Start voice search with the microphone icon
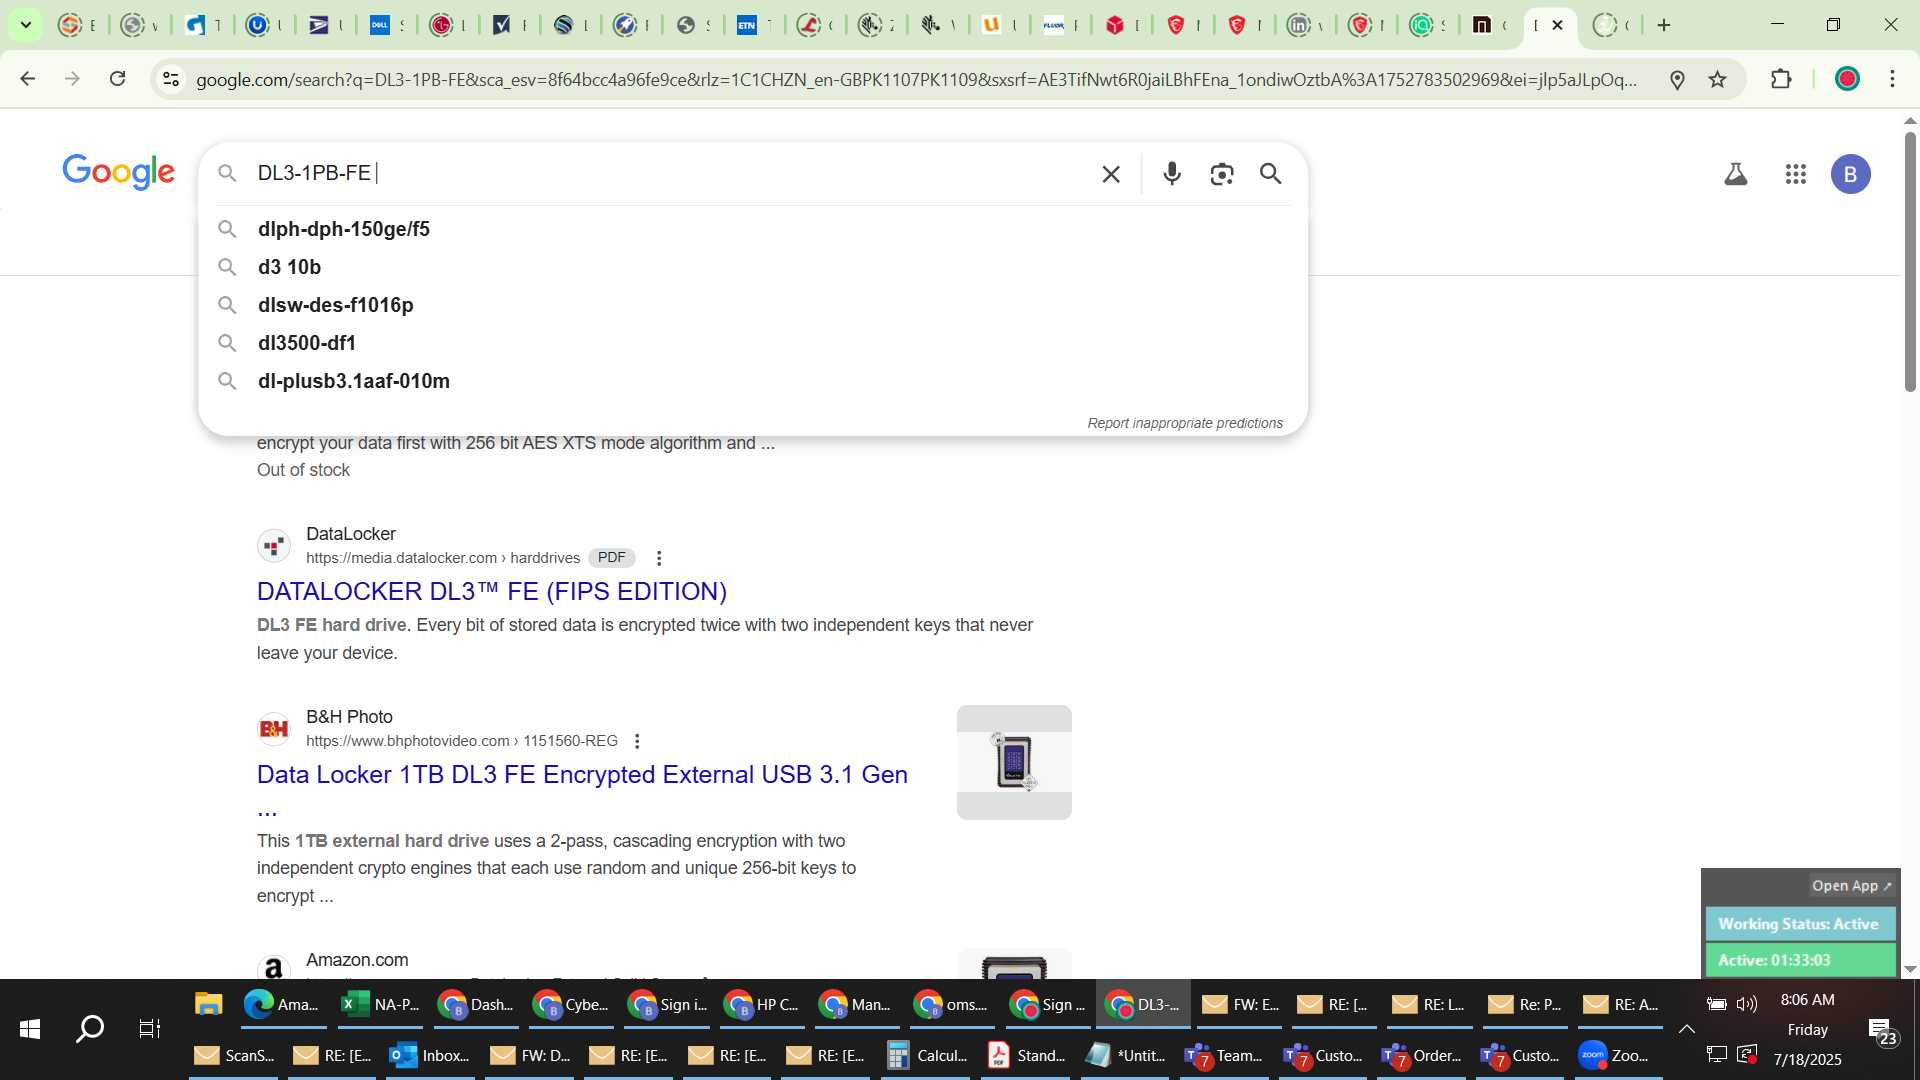This screenshot has height=1080, width=1920. point(1172,174)
